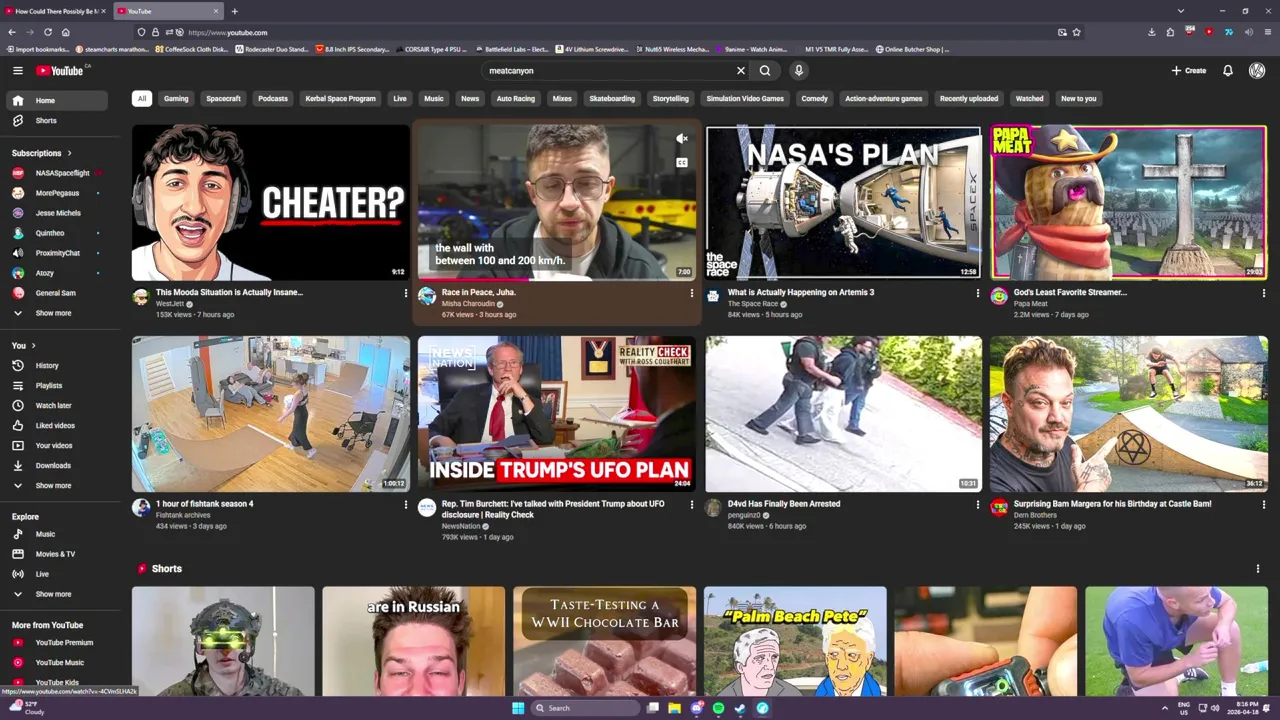Toggle captions on the preview video
1280x720 pixels.
click(682, 162)
